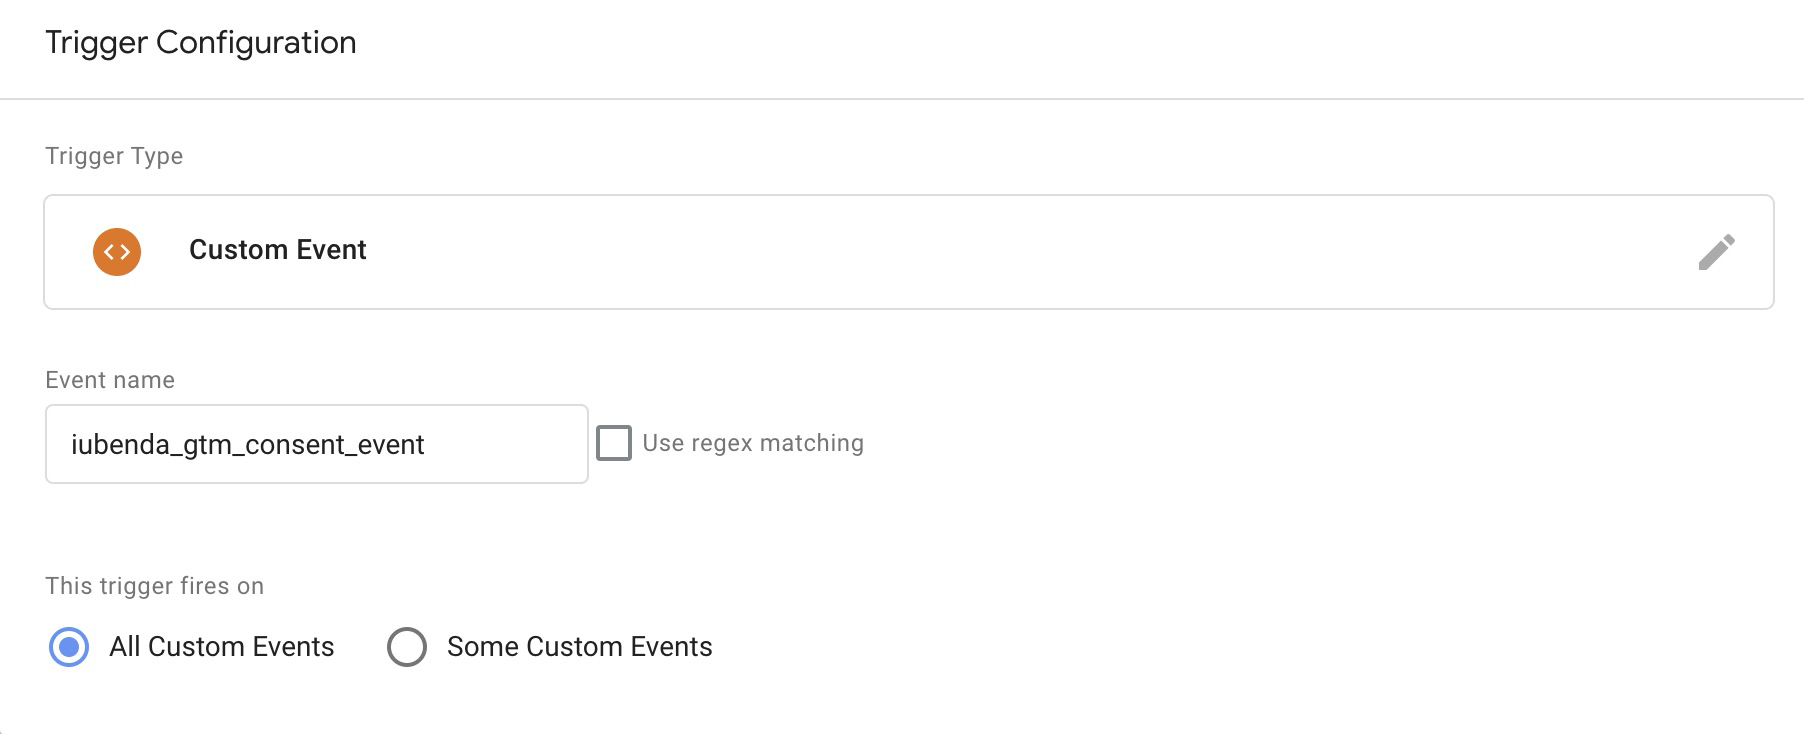Click the "Event name" field label

[110, 380]
